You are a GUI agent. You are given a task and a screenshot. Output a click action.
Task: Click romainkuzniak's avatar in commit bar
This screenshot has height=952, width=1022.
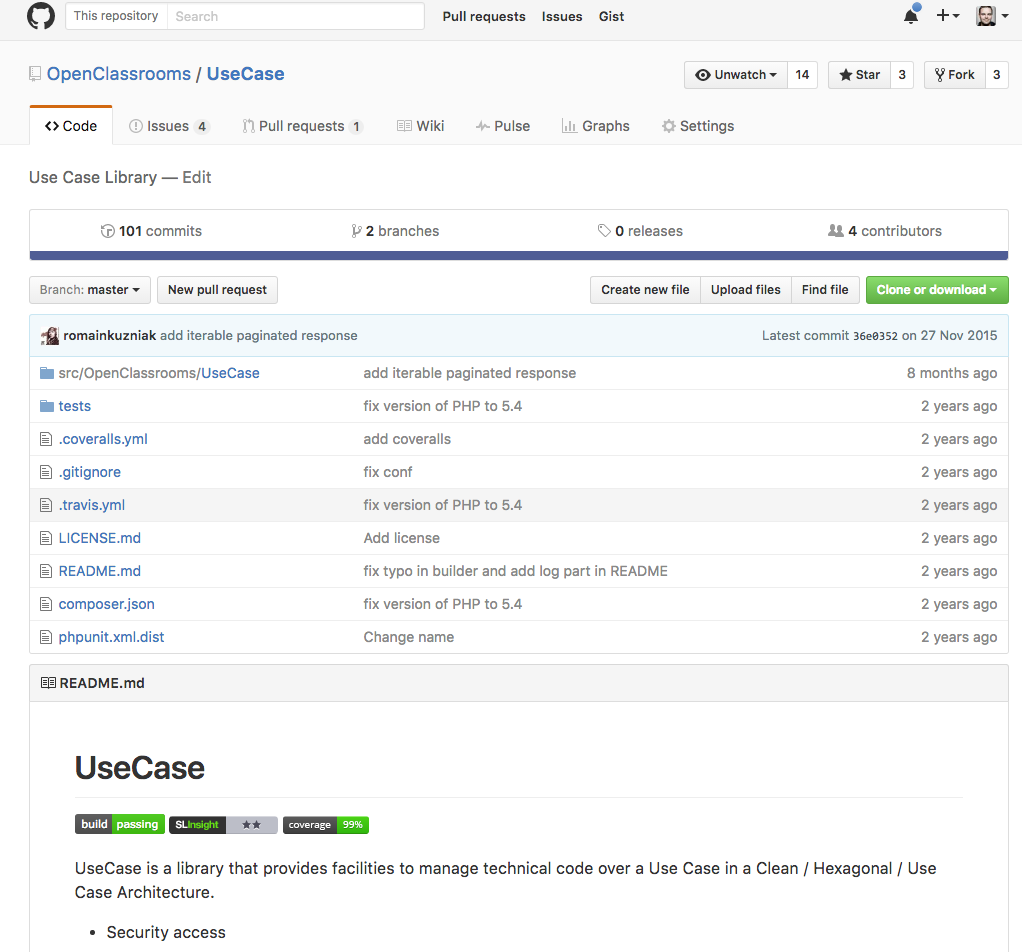point(50,336)
